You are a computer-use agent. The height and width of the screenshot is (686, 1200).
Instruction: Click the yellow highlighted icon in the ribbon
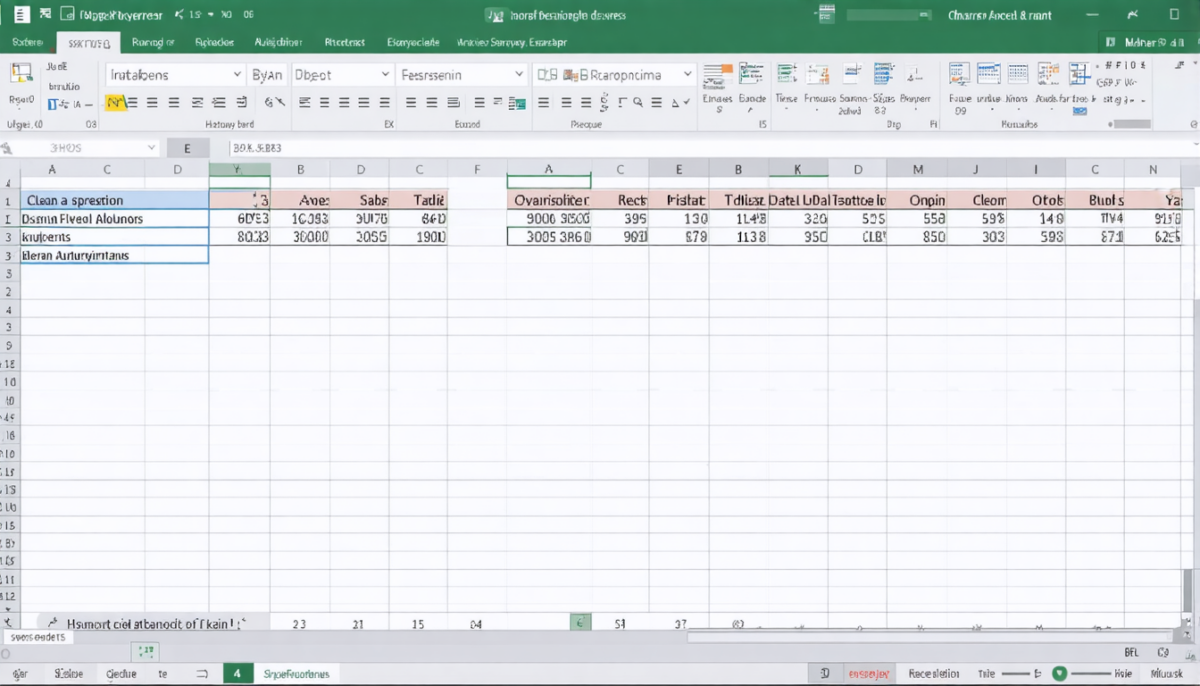115,102
